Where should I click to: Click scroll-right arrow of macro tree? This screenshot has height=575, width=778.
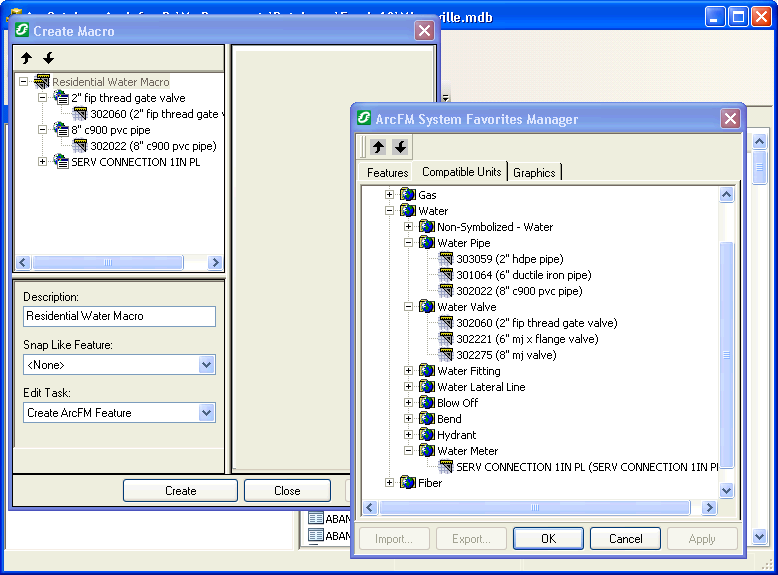point(215,262)
